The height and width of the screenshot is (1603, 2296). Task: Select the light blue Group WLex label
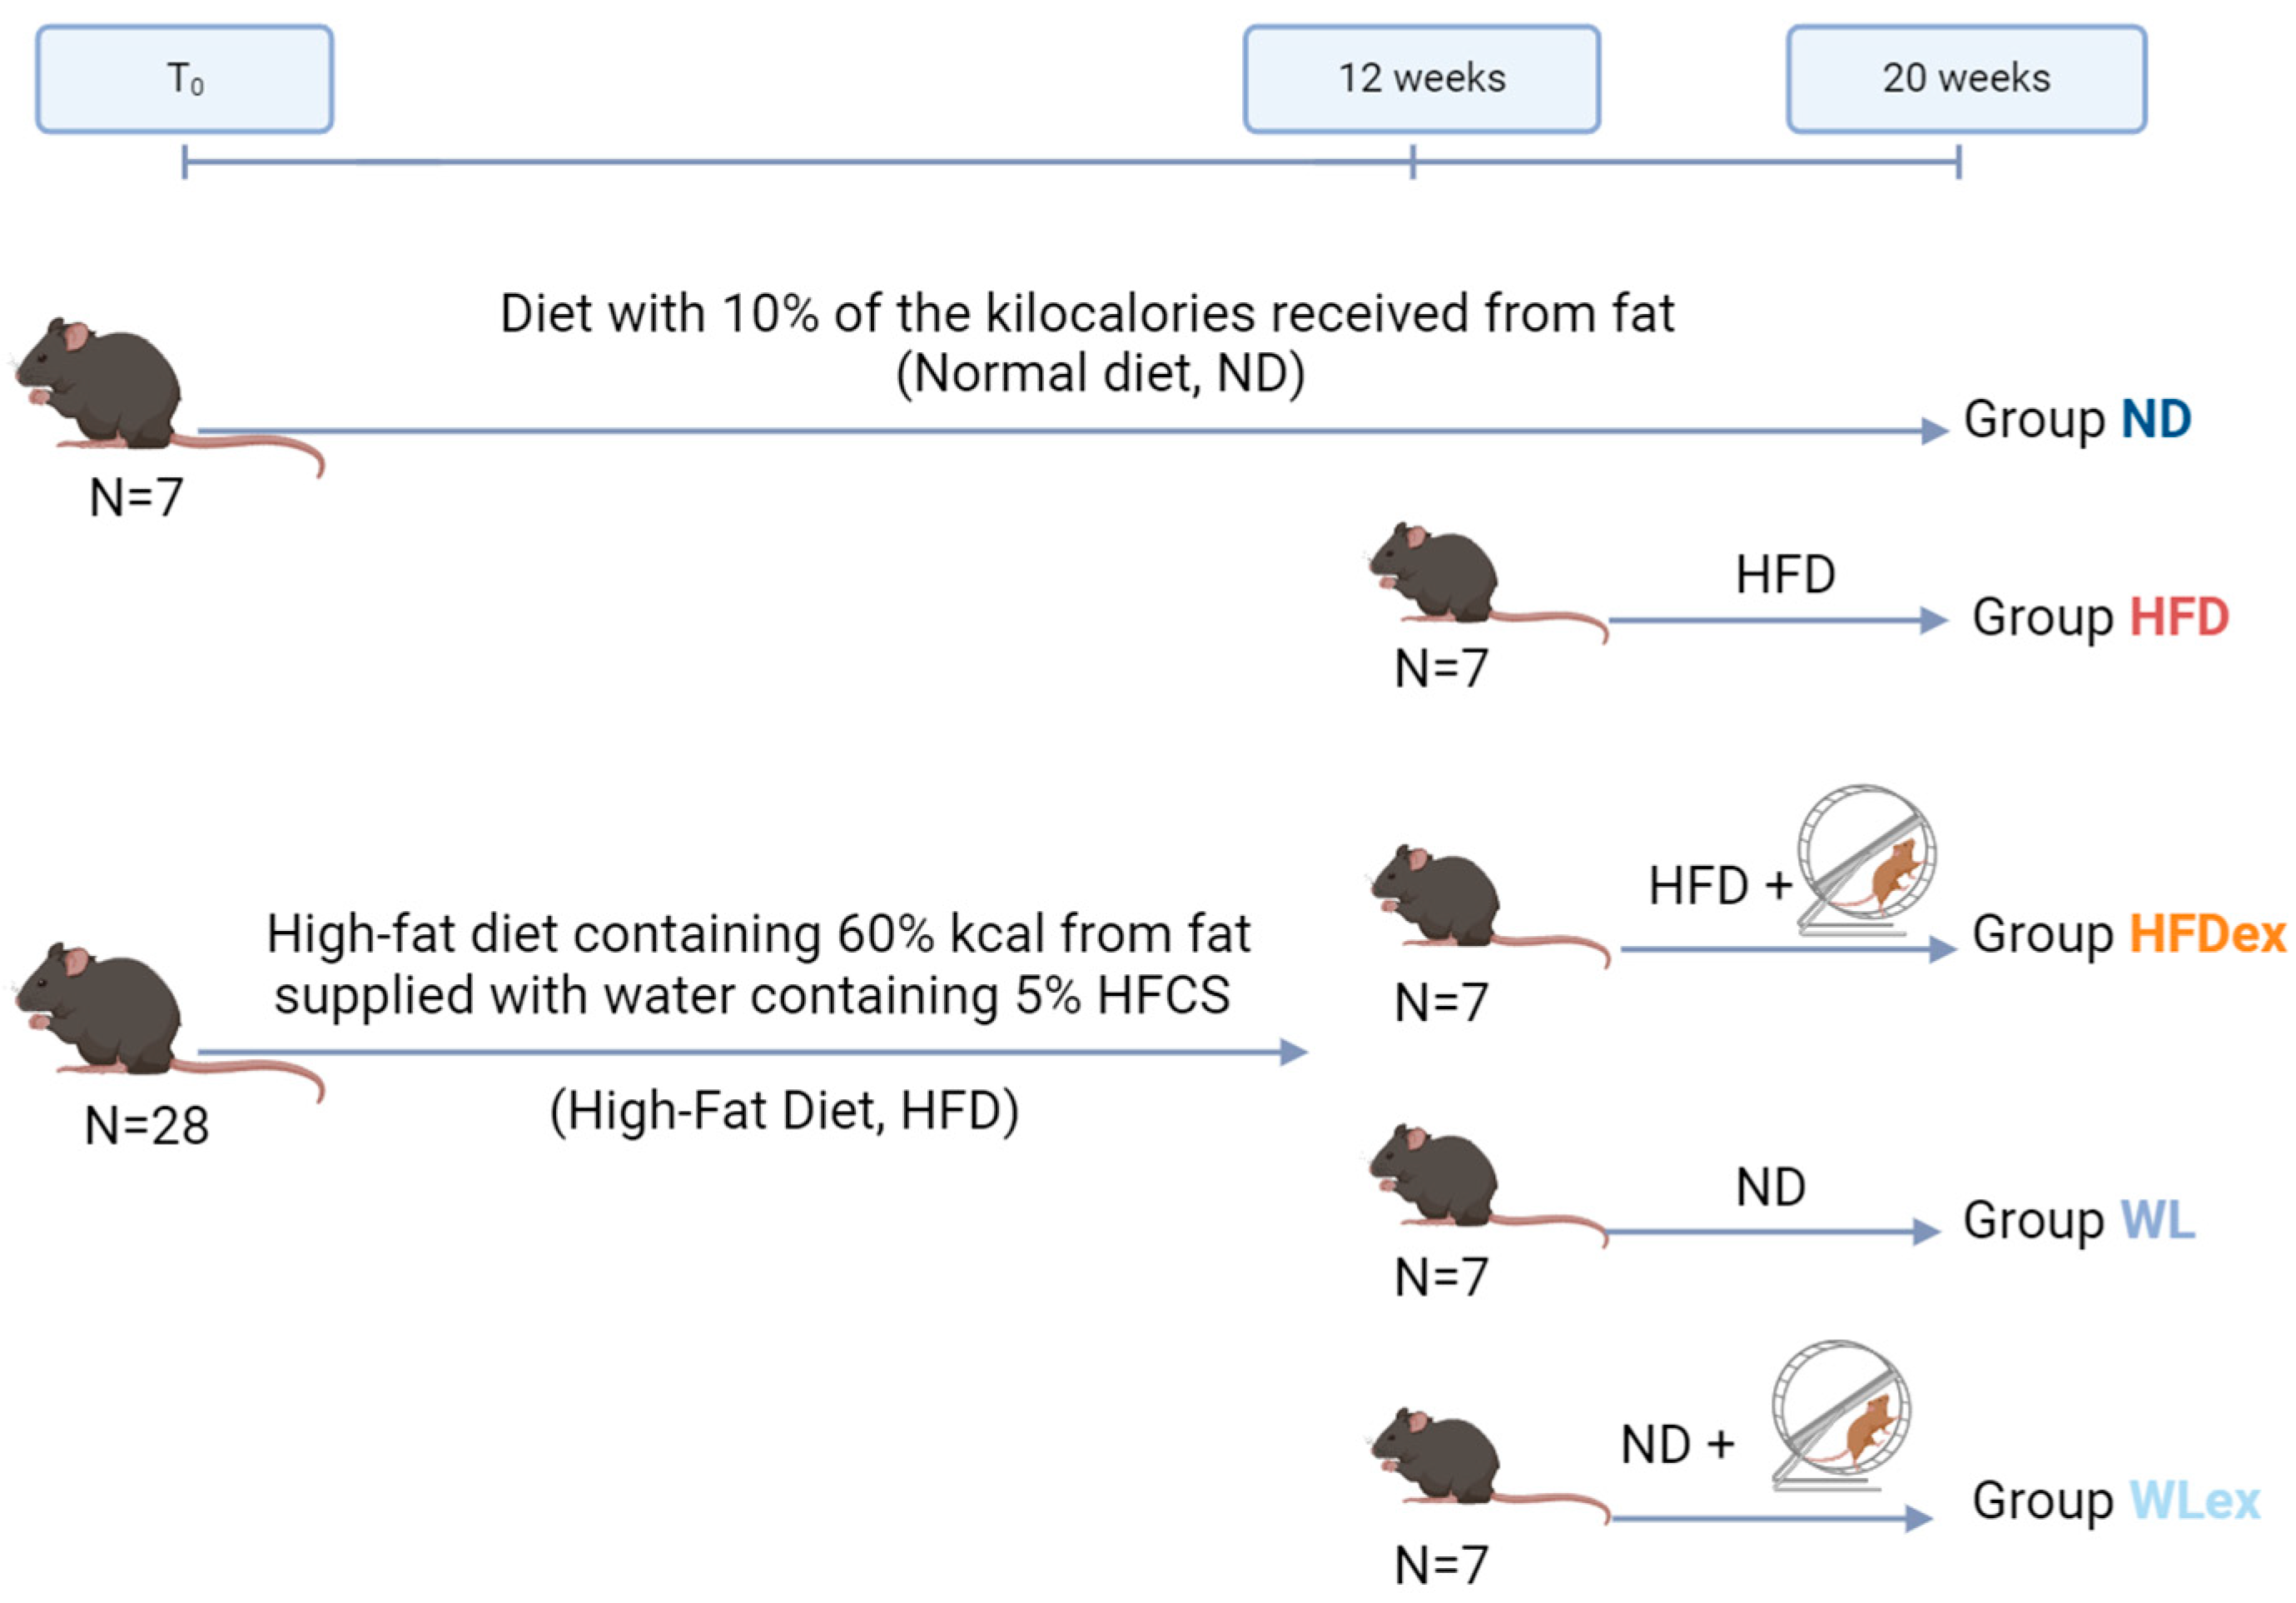point(2115,1500)
